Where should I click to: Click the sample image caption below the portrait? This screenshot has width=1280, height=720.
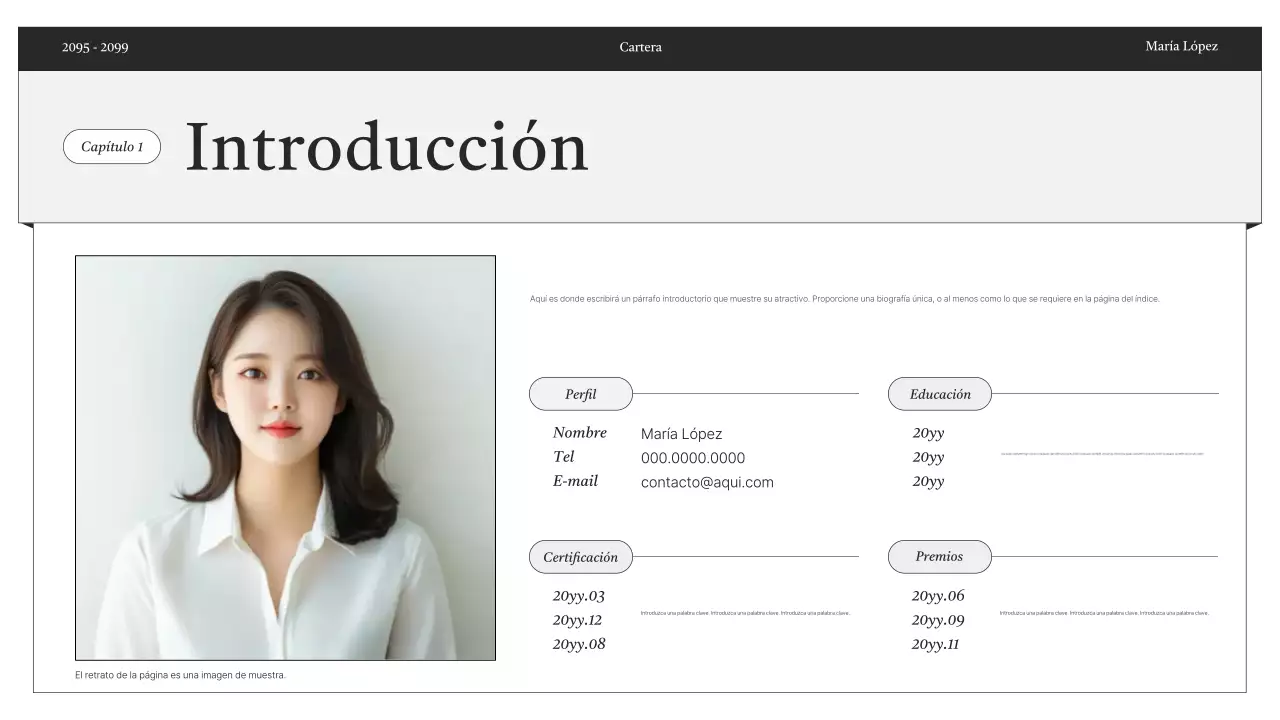180,674
